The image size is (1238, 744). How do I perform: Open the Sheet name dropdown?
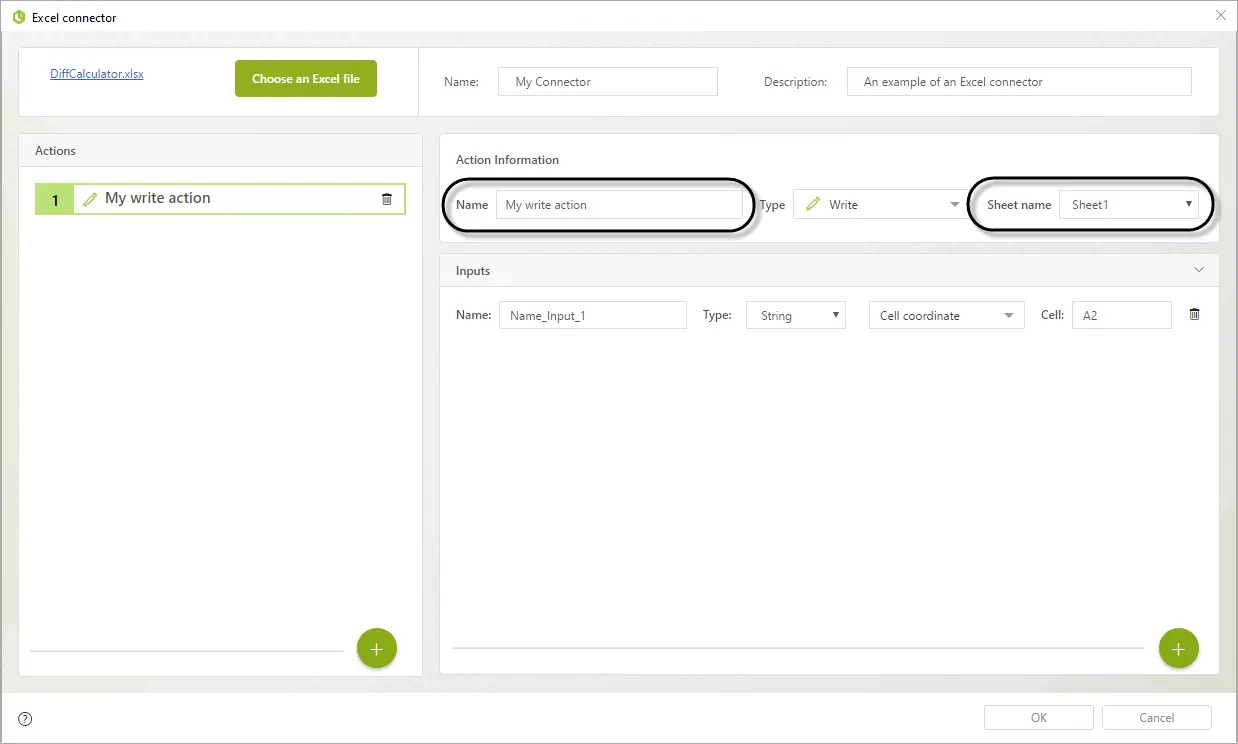pyautogui.click(x=1129, y=205)
